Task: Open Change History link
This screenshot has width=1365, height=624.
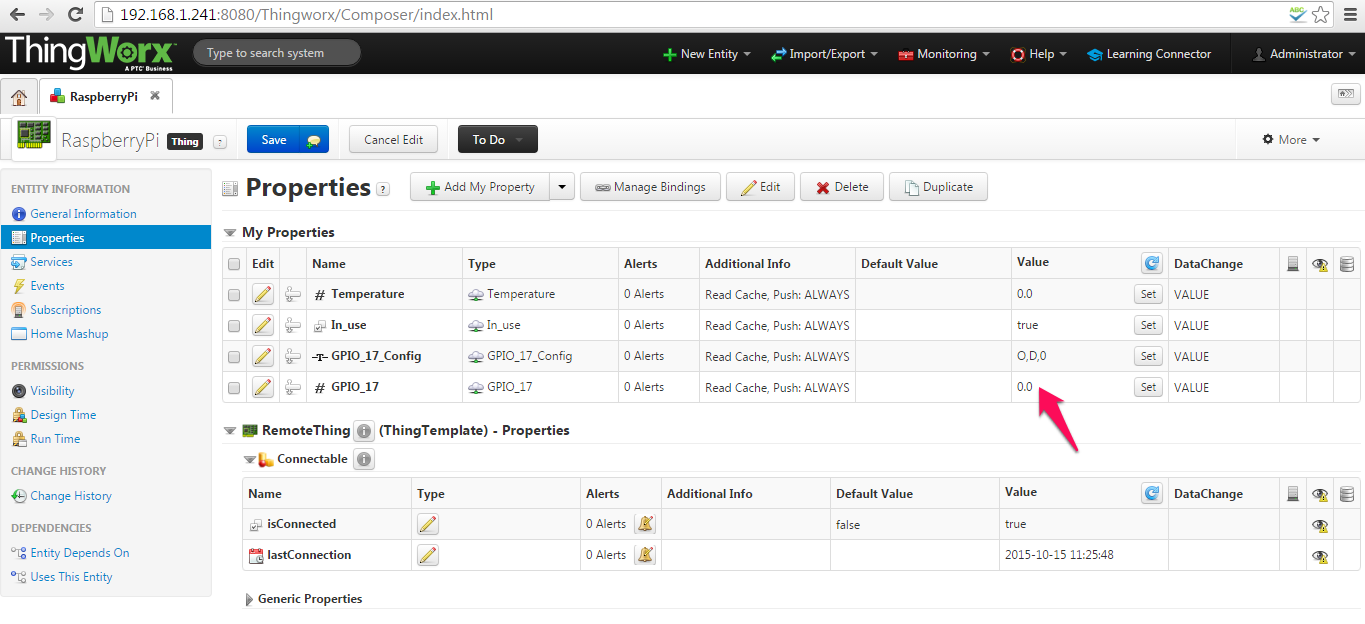Action: pyautogui.click(x=71, y=496)
